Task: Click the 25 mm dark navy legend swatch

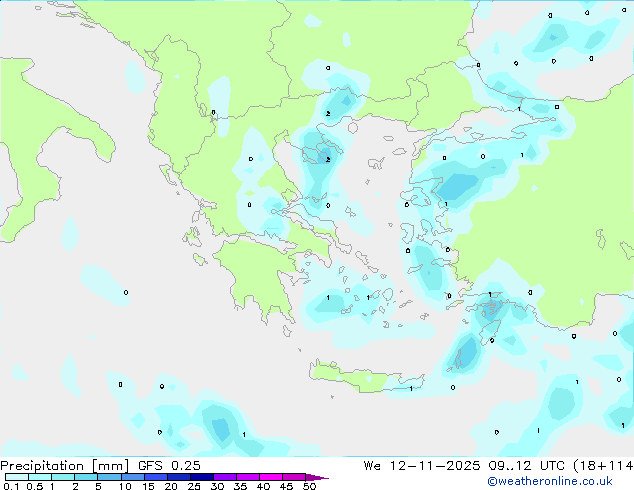Action: pyautogui.click(x=202, y=477)
